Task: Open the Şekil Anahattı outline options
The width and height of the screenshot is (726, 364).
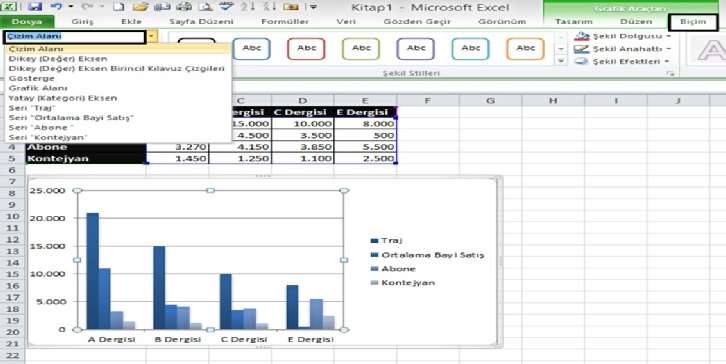Action: 622,49
